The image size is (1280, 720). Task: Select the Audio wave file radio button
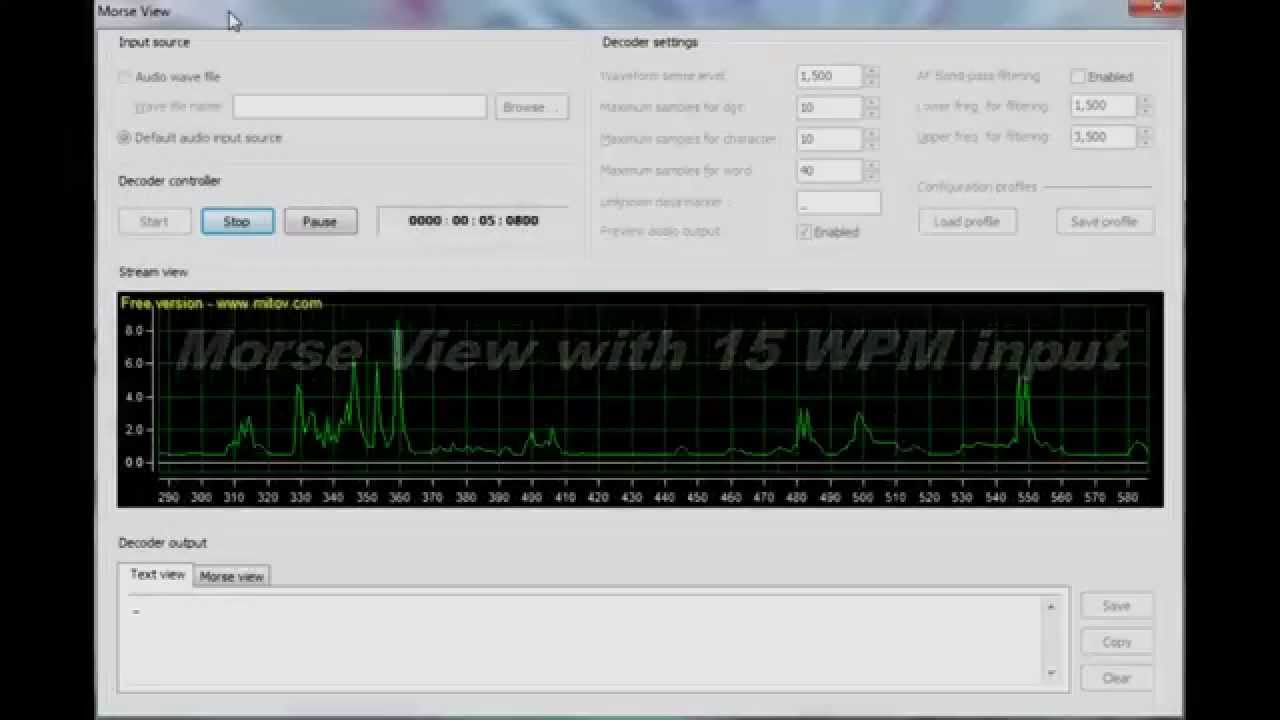click(x=124, y=77)
